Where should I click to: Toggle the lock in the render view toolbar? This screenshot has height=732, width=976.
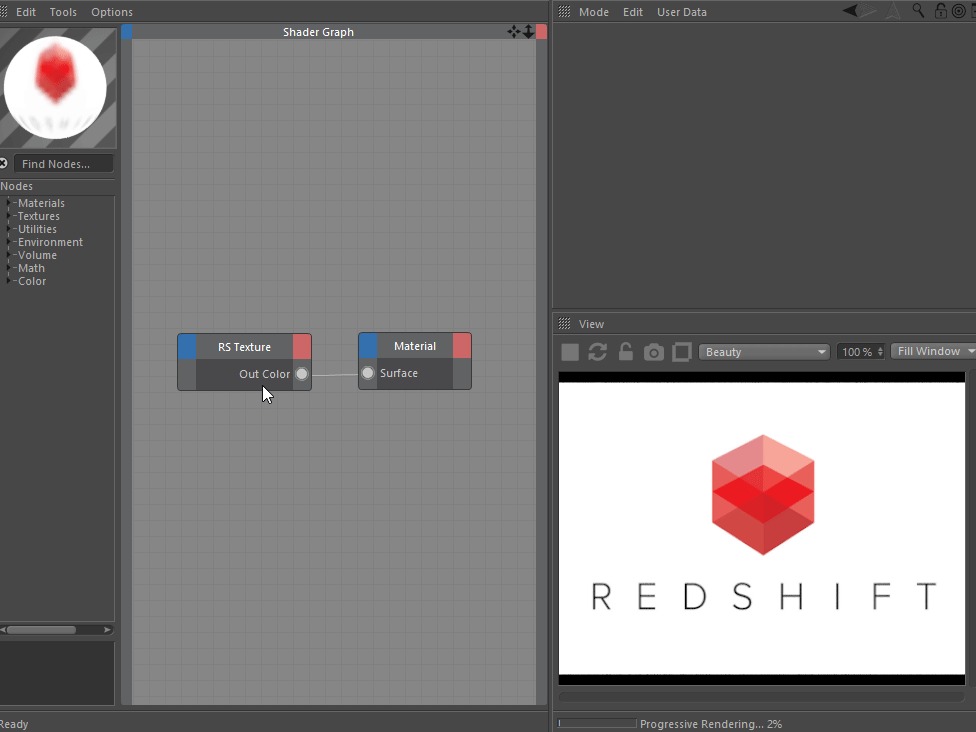pyautogui.click(x=625, y=351)
